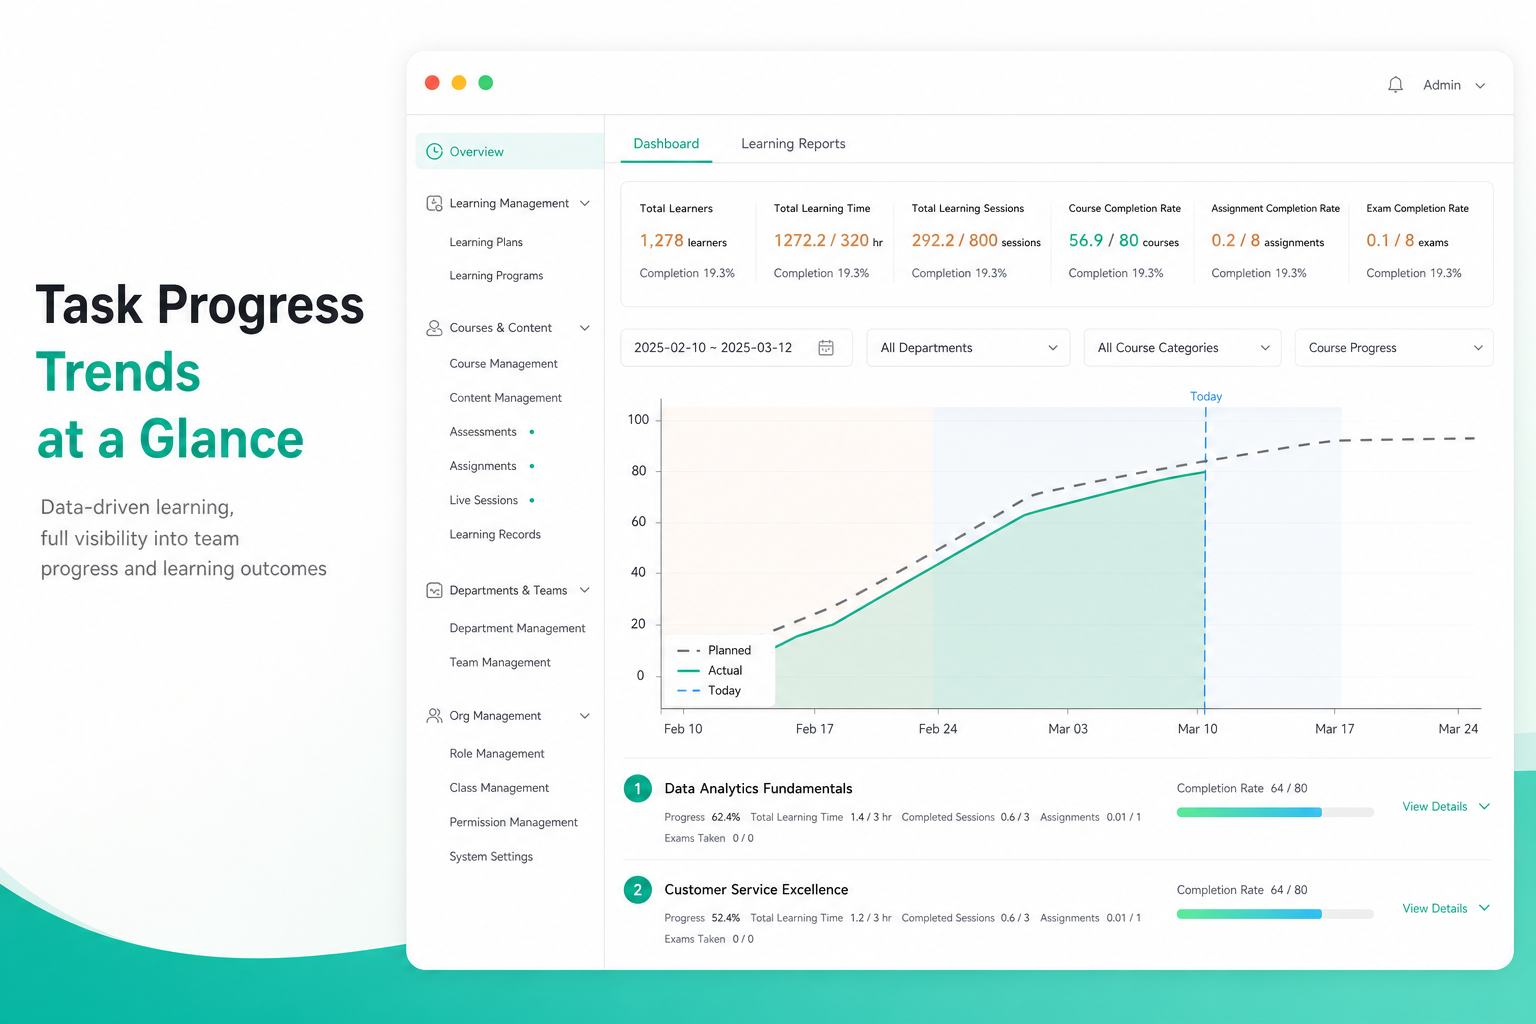Click the Departments & Teams icon
The height and width of the screenshot is (1024, 1536).
pyautogui.click(x=434, y=591)
